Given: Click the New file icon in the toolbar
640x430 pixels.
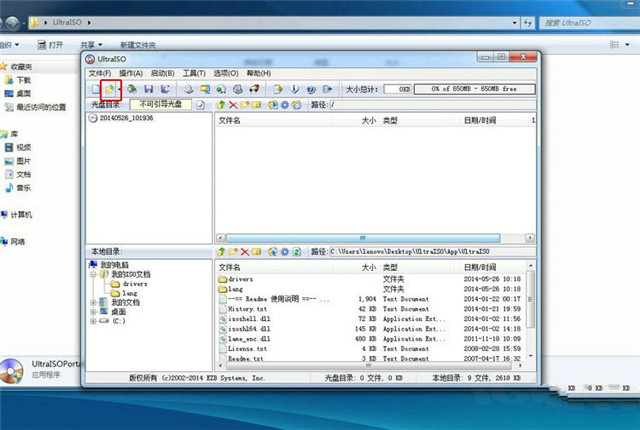Looking at the screenshot, I should click(96, 88).
